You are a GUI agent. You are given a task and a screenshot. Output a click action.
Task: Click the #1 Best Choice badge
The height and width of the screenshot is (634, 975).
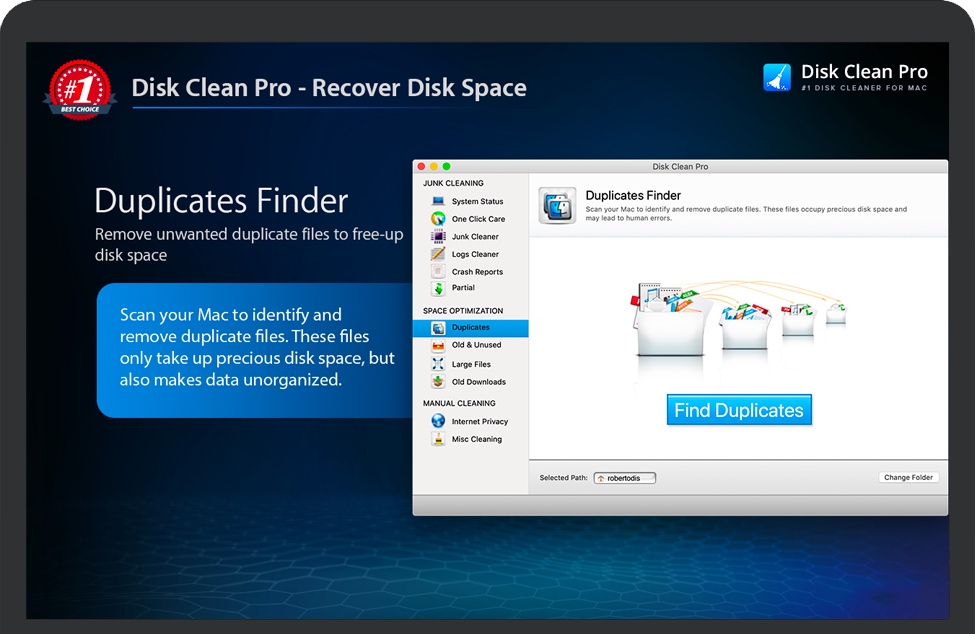click(79, 90)
